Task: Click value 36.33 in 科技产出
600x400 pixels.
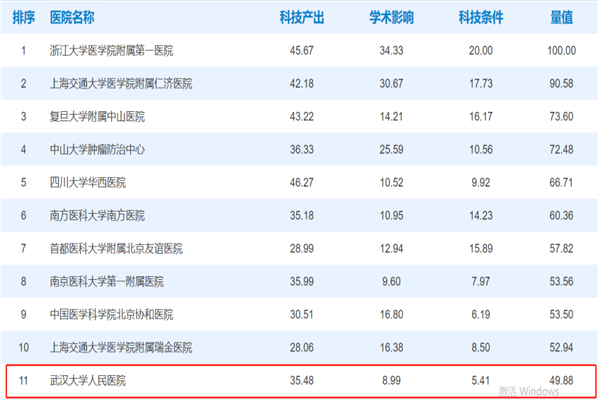Action: coord(302,149)
